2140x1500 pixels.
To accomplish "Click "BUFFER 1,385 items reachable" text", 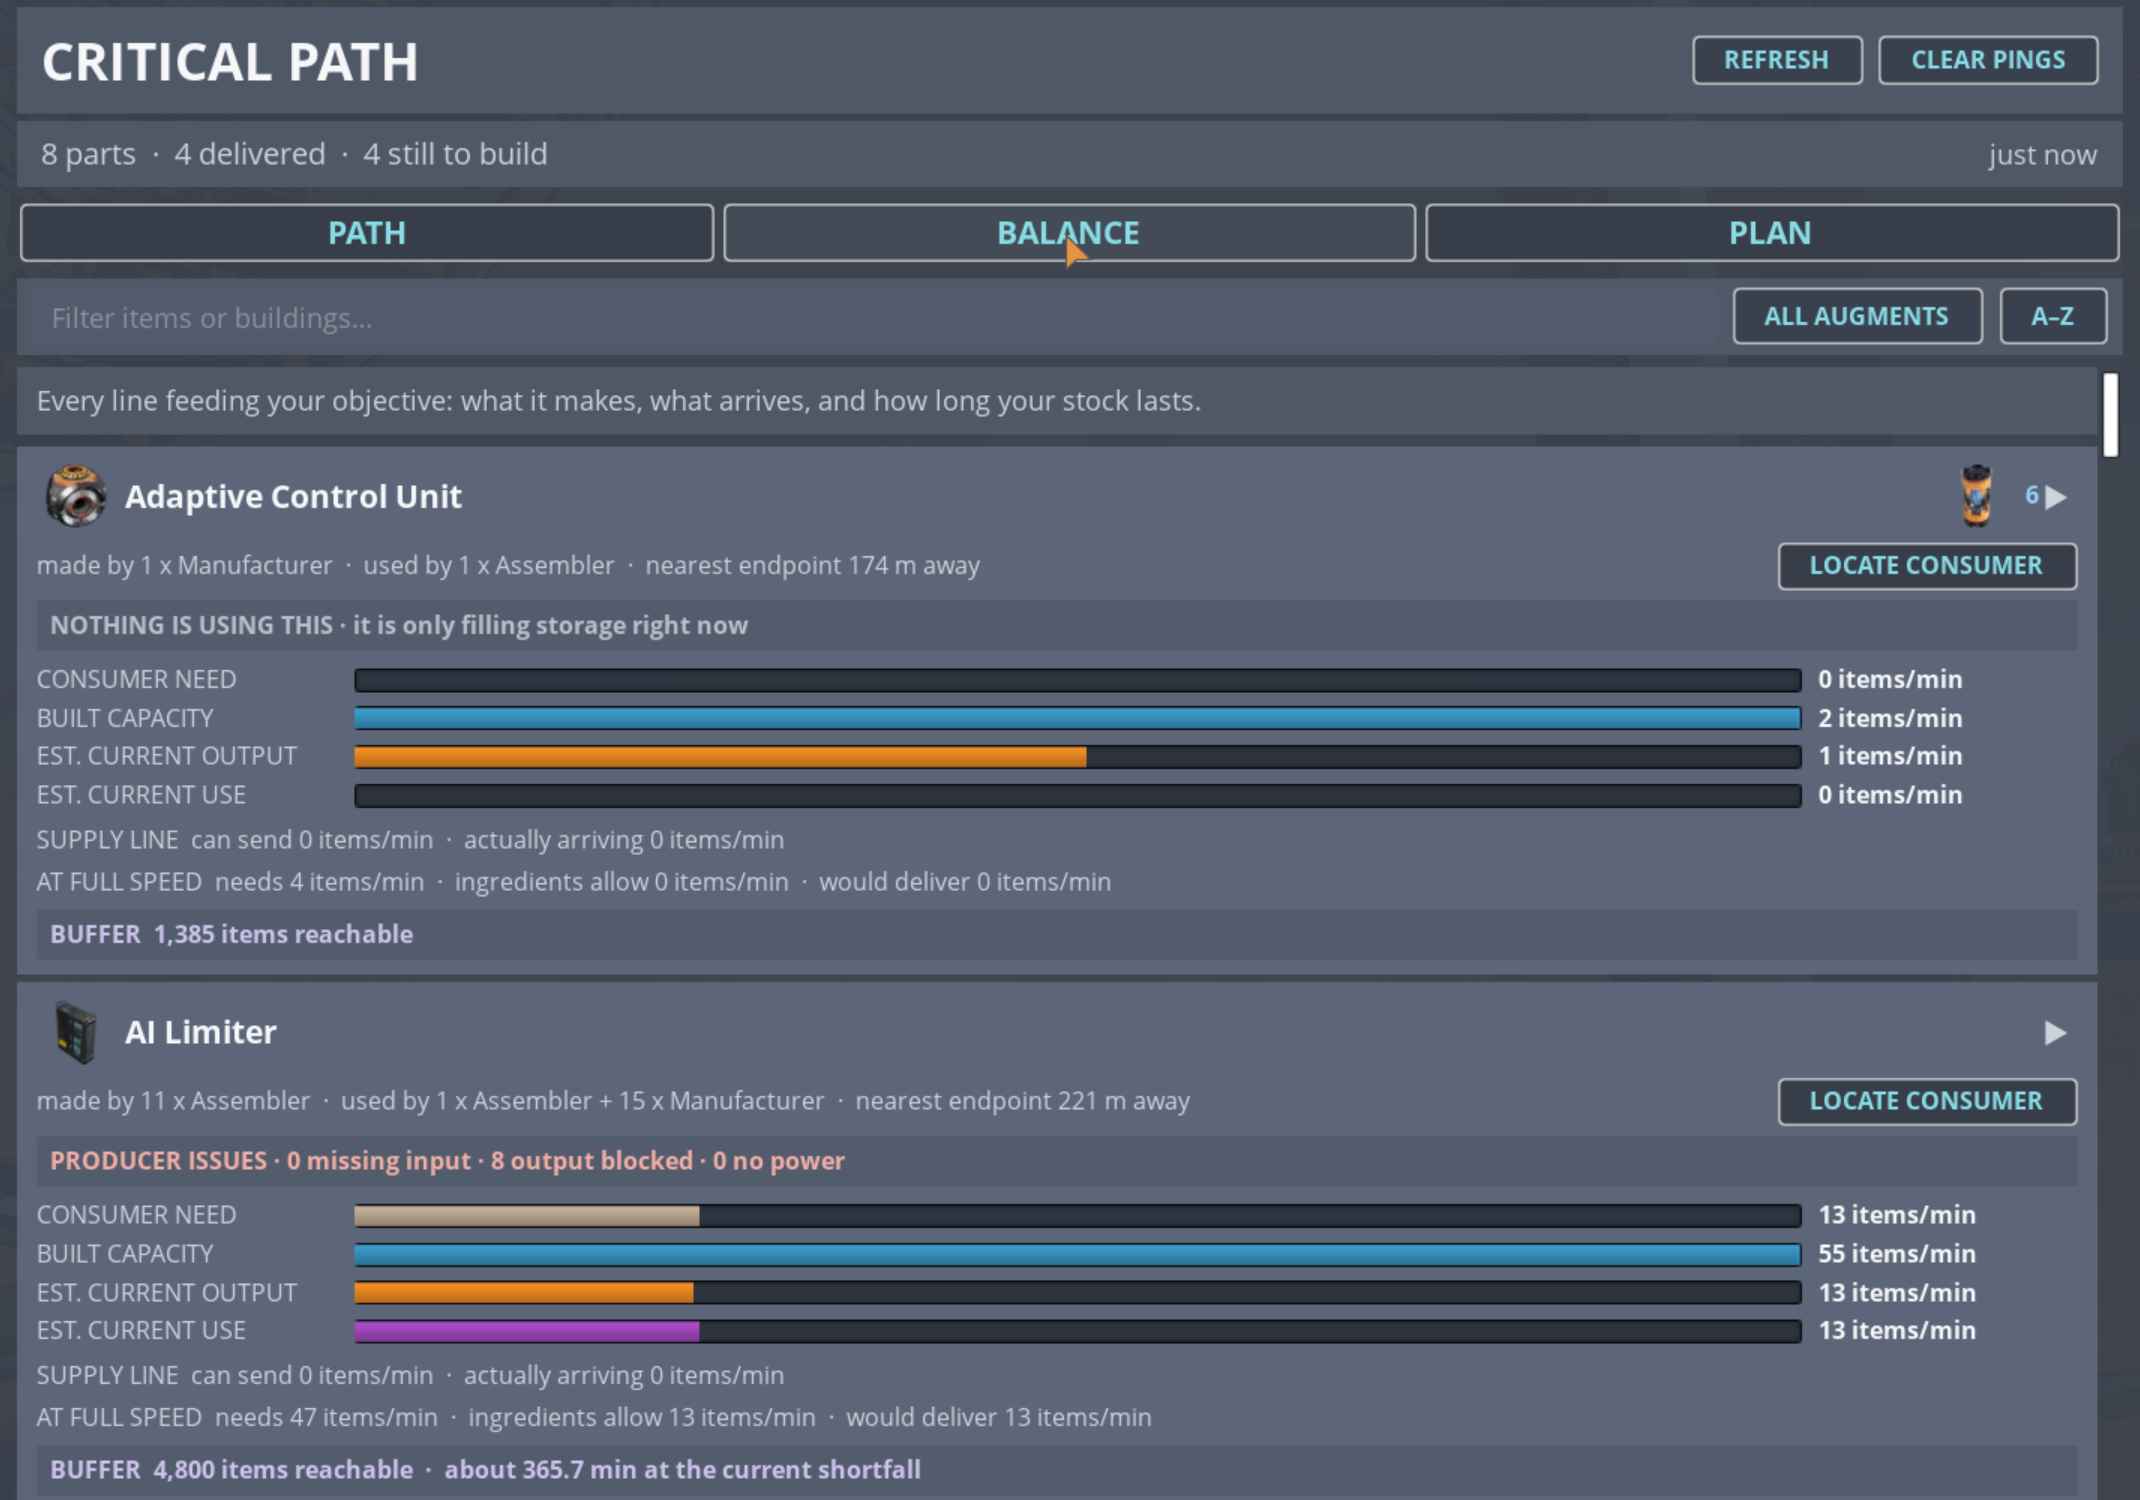I will (231, 934).
